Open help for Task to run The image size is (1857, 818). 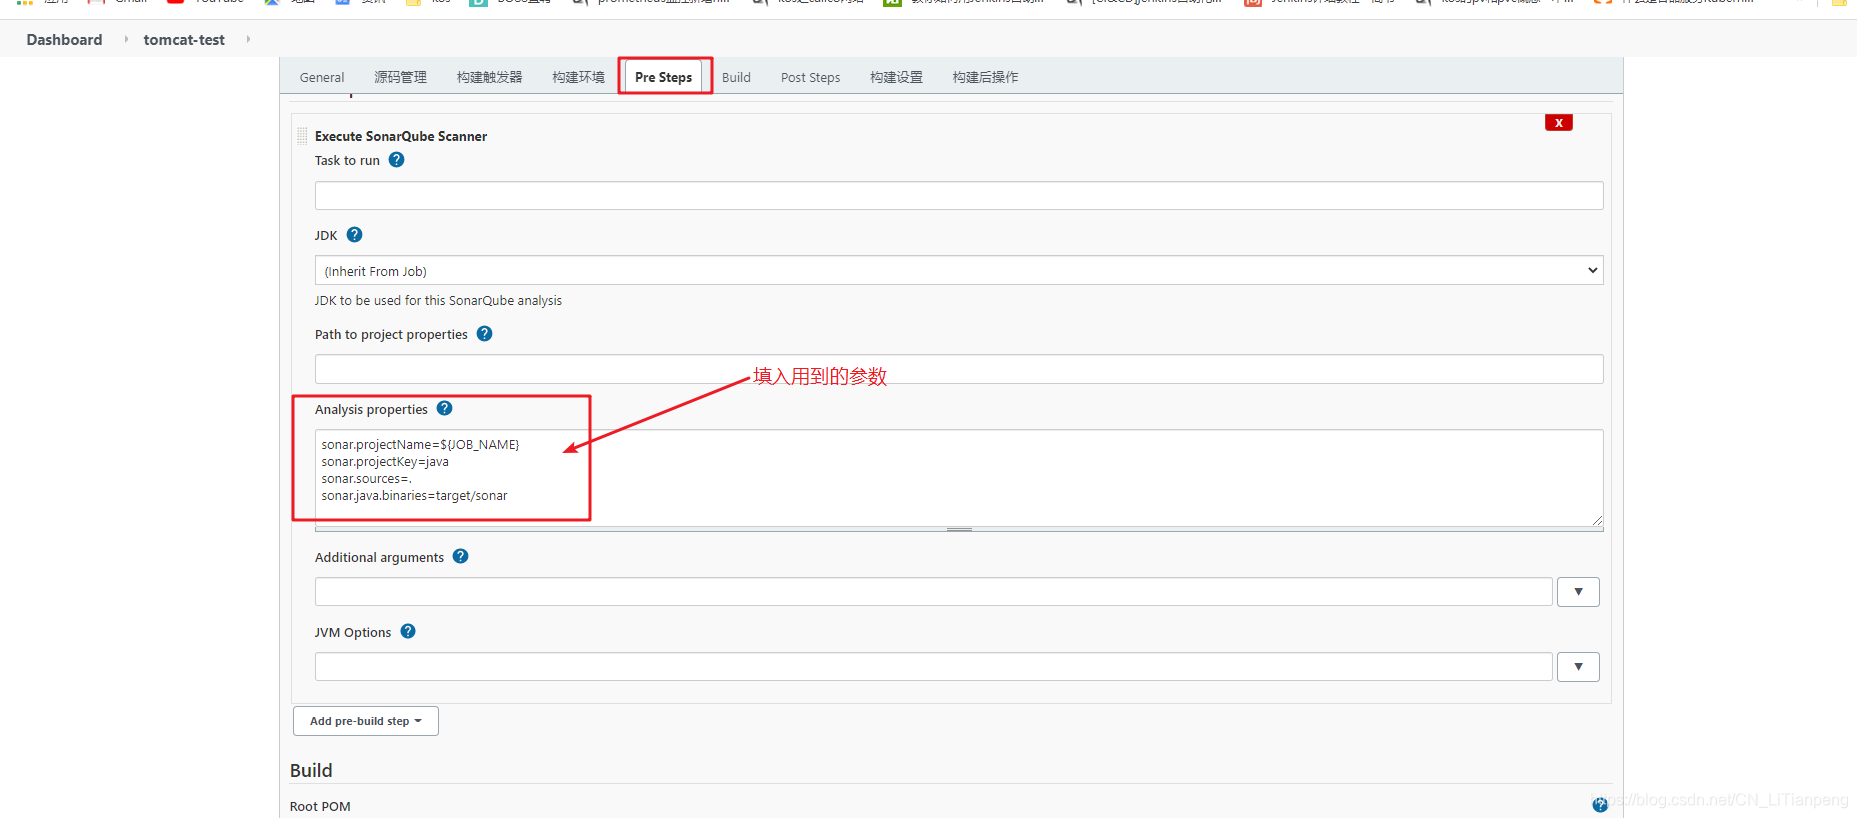click(x=396, y=160)
